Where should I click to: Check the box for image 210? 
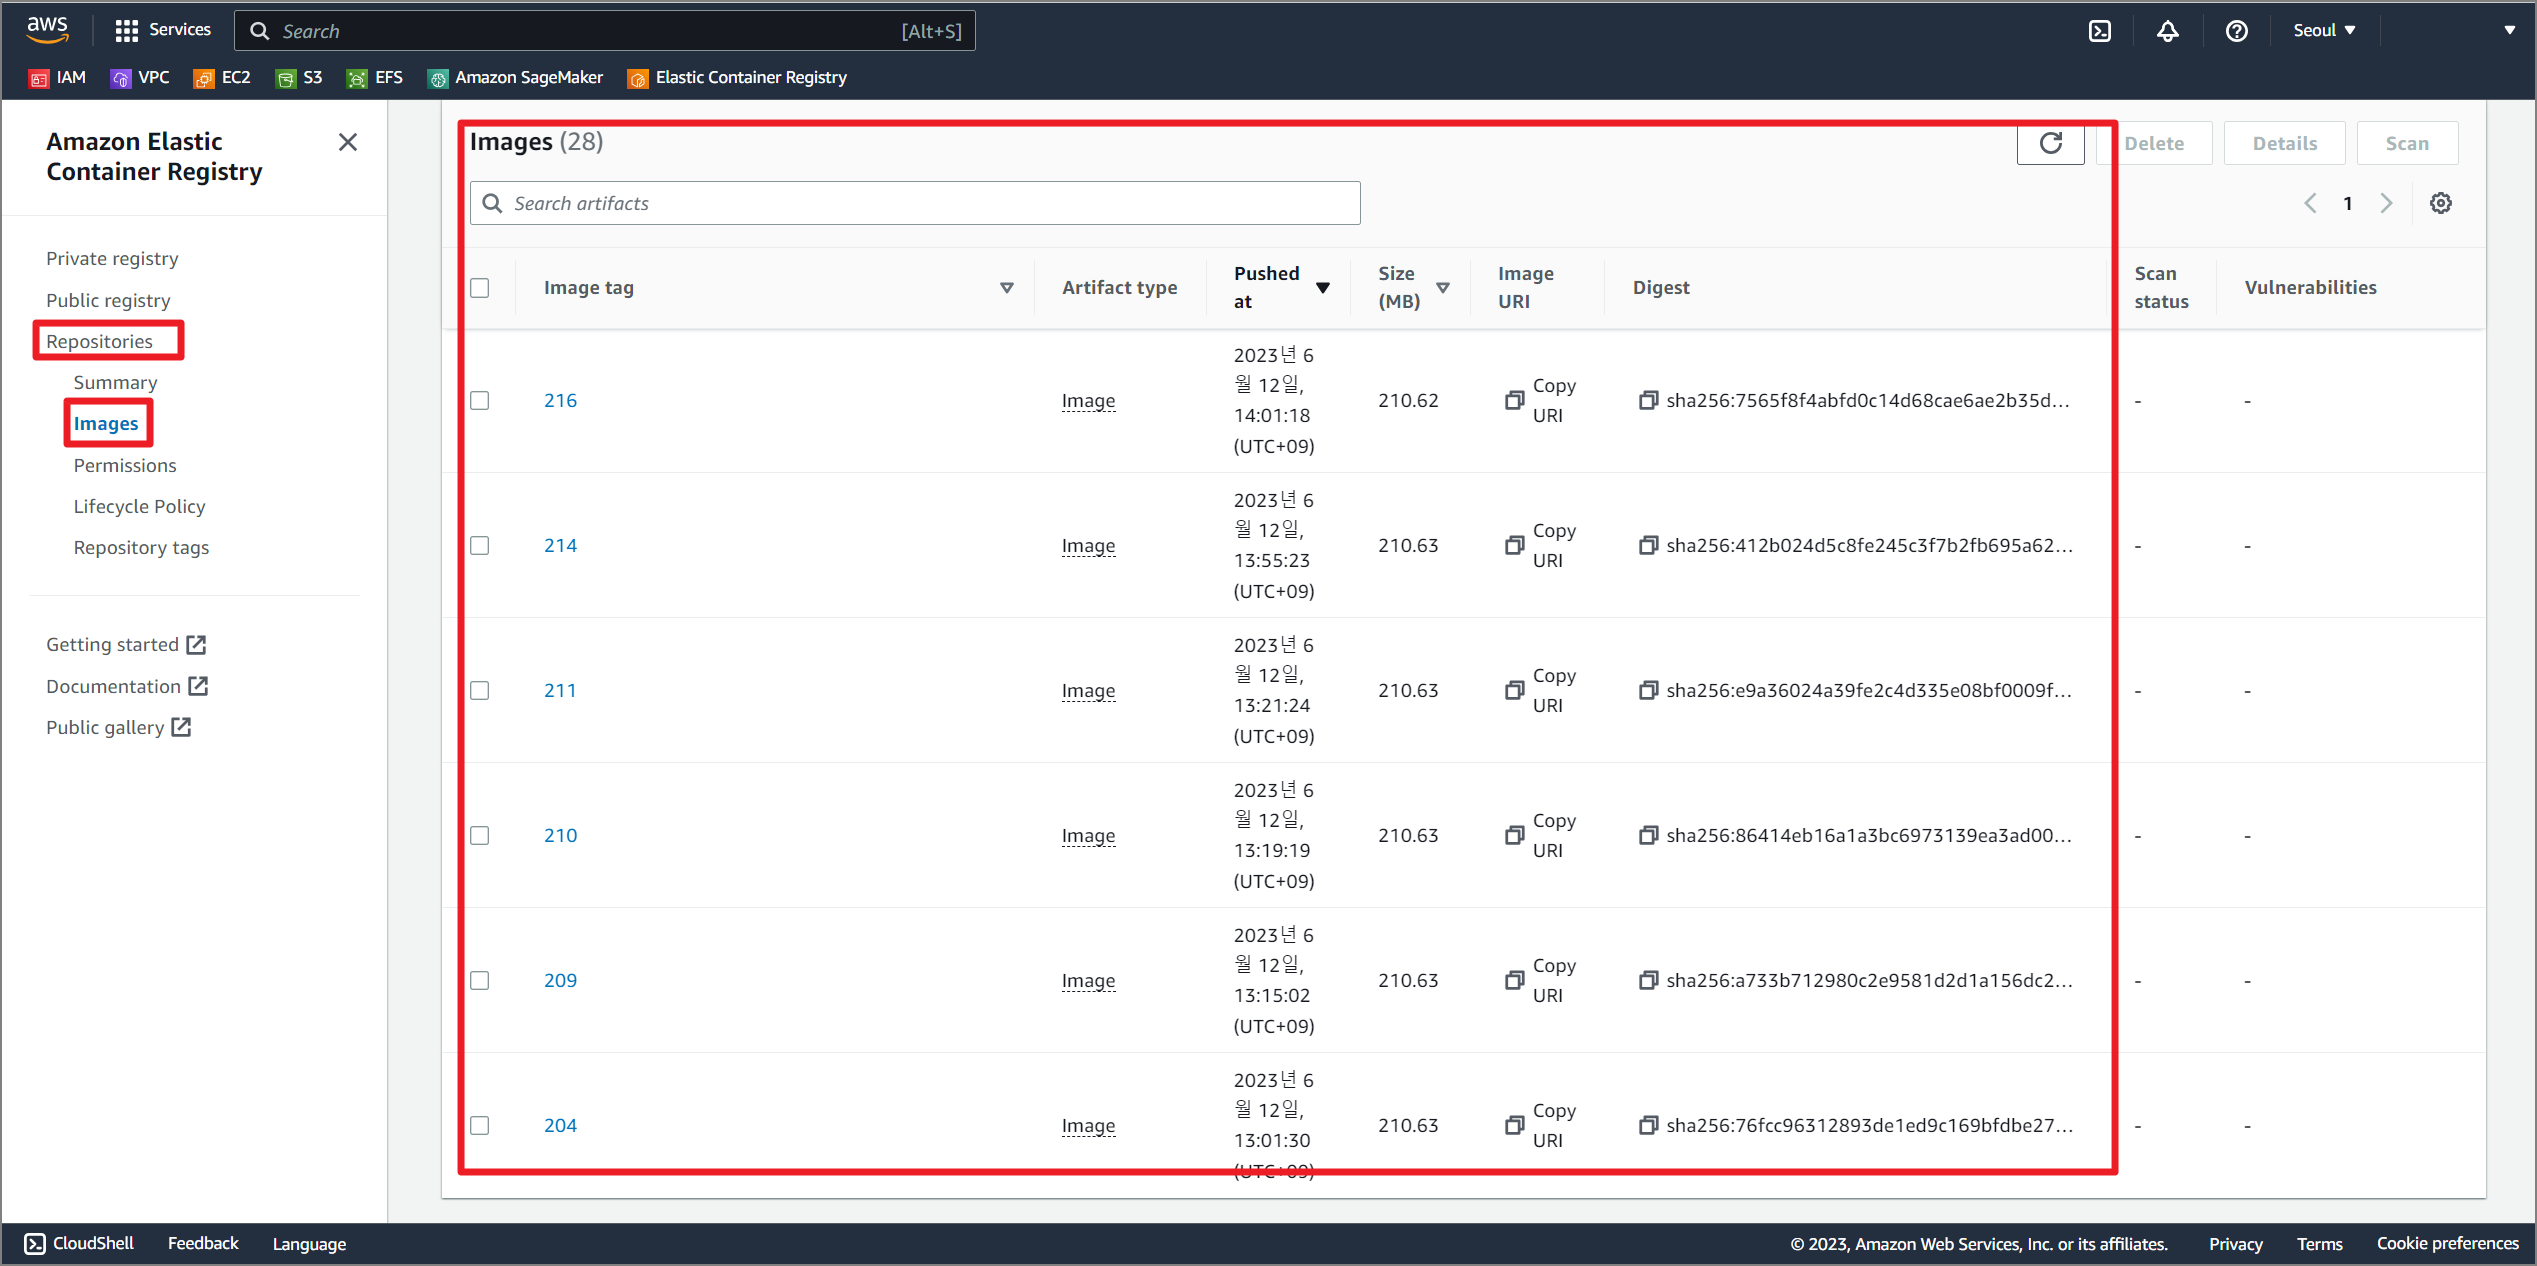point(480,836)
